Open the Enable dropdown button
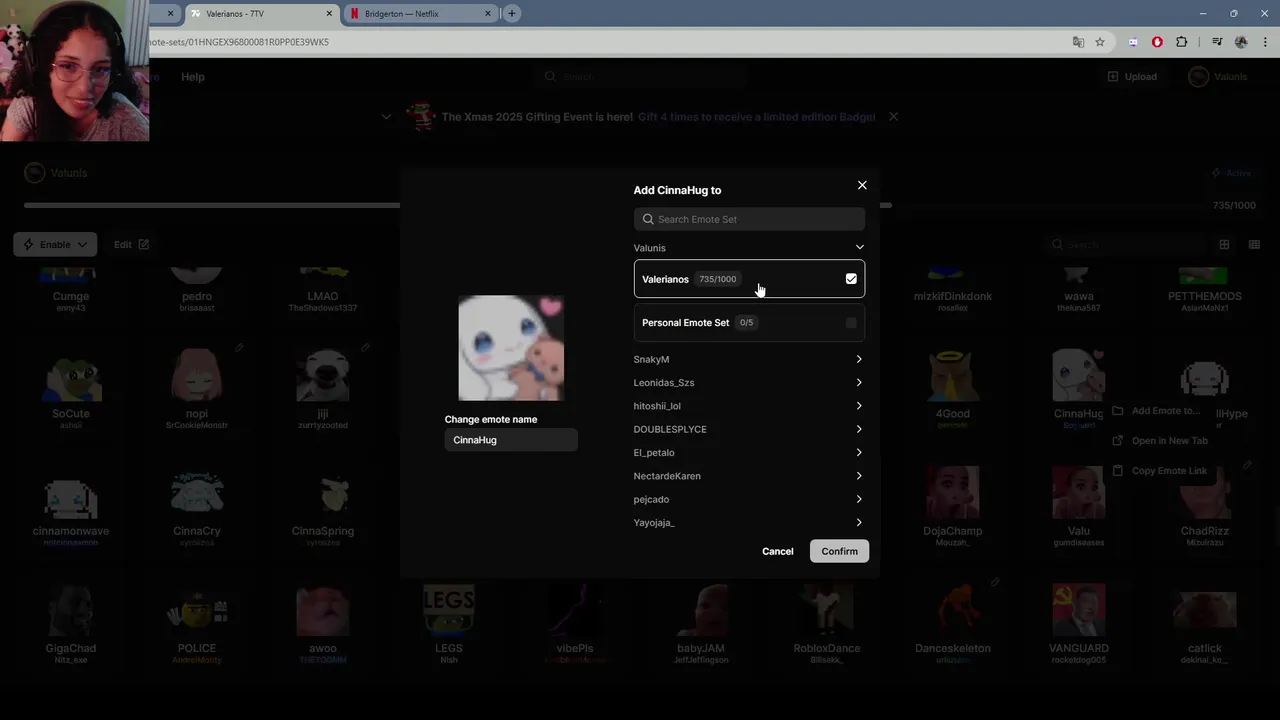Viewport: 1280px width, 720px height. [x=55, y=244]
